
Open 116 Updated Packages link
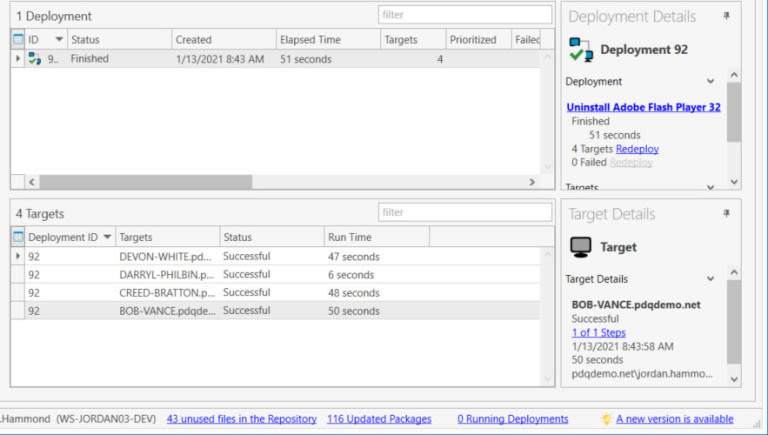379,419
